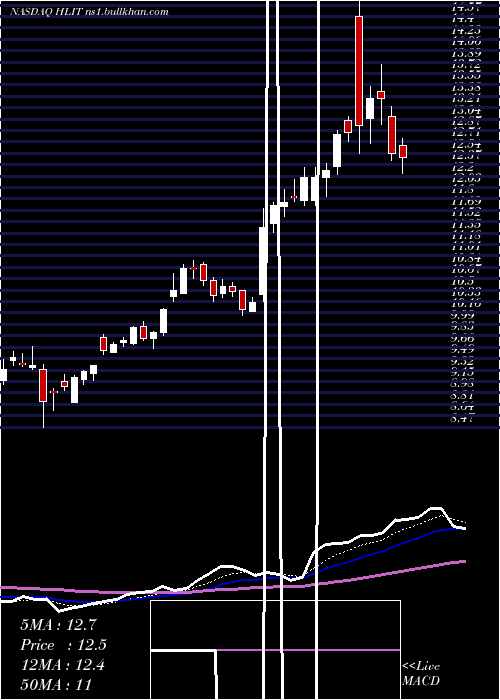Click the 10.16 price axis label
The width and height of the screenshot is (500, 700).
click(466, 304)
